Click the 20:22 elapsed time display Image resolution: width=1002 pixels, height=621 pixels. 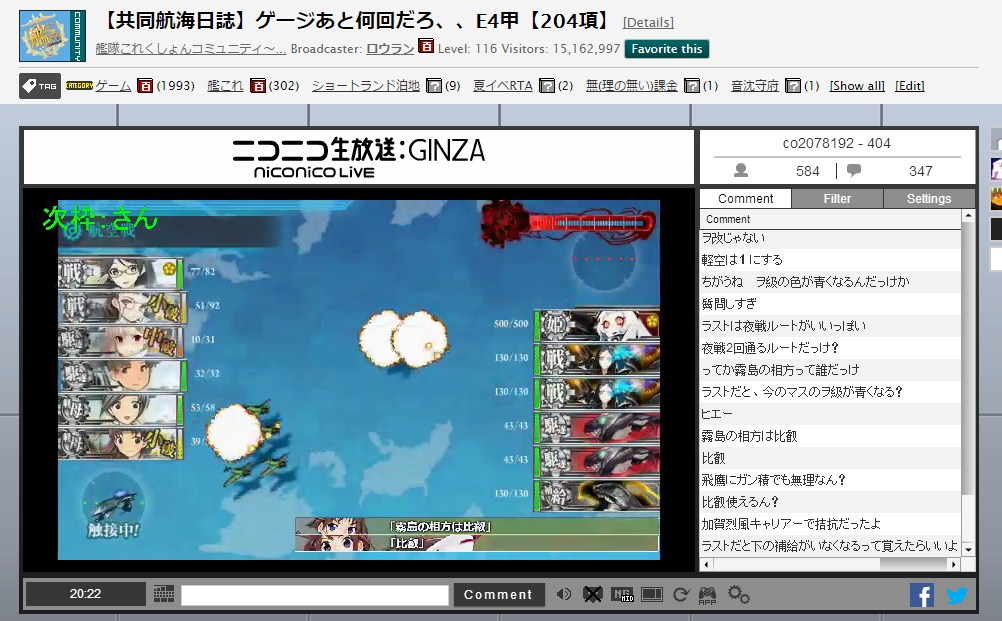[85, 594]
